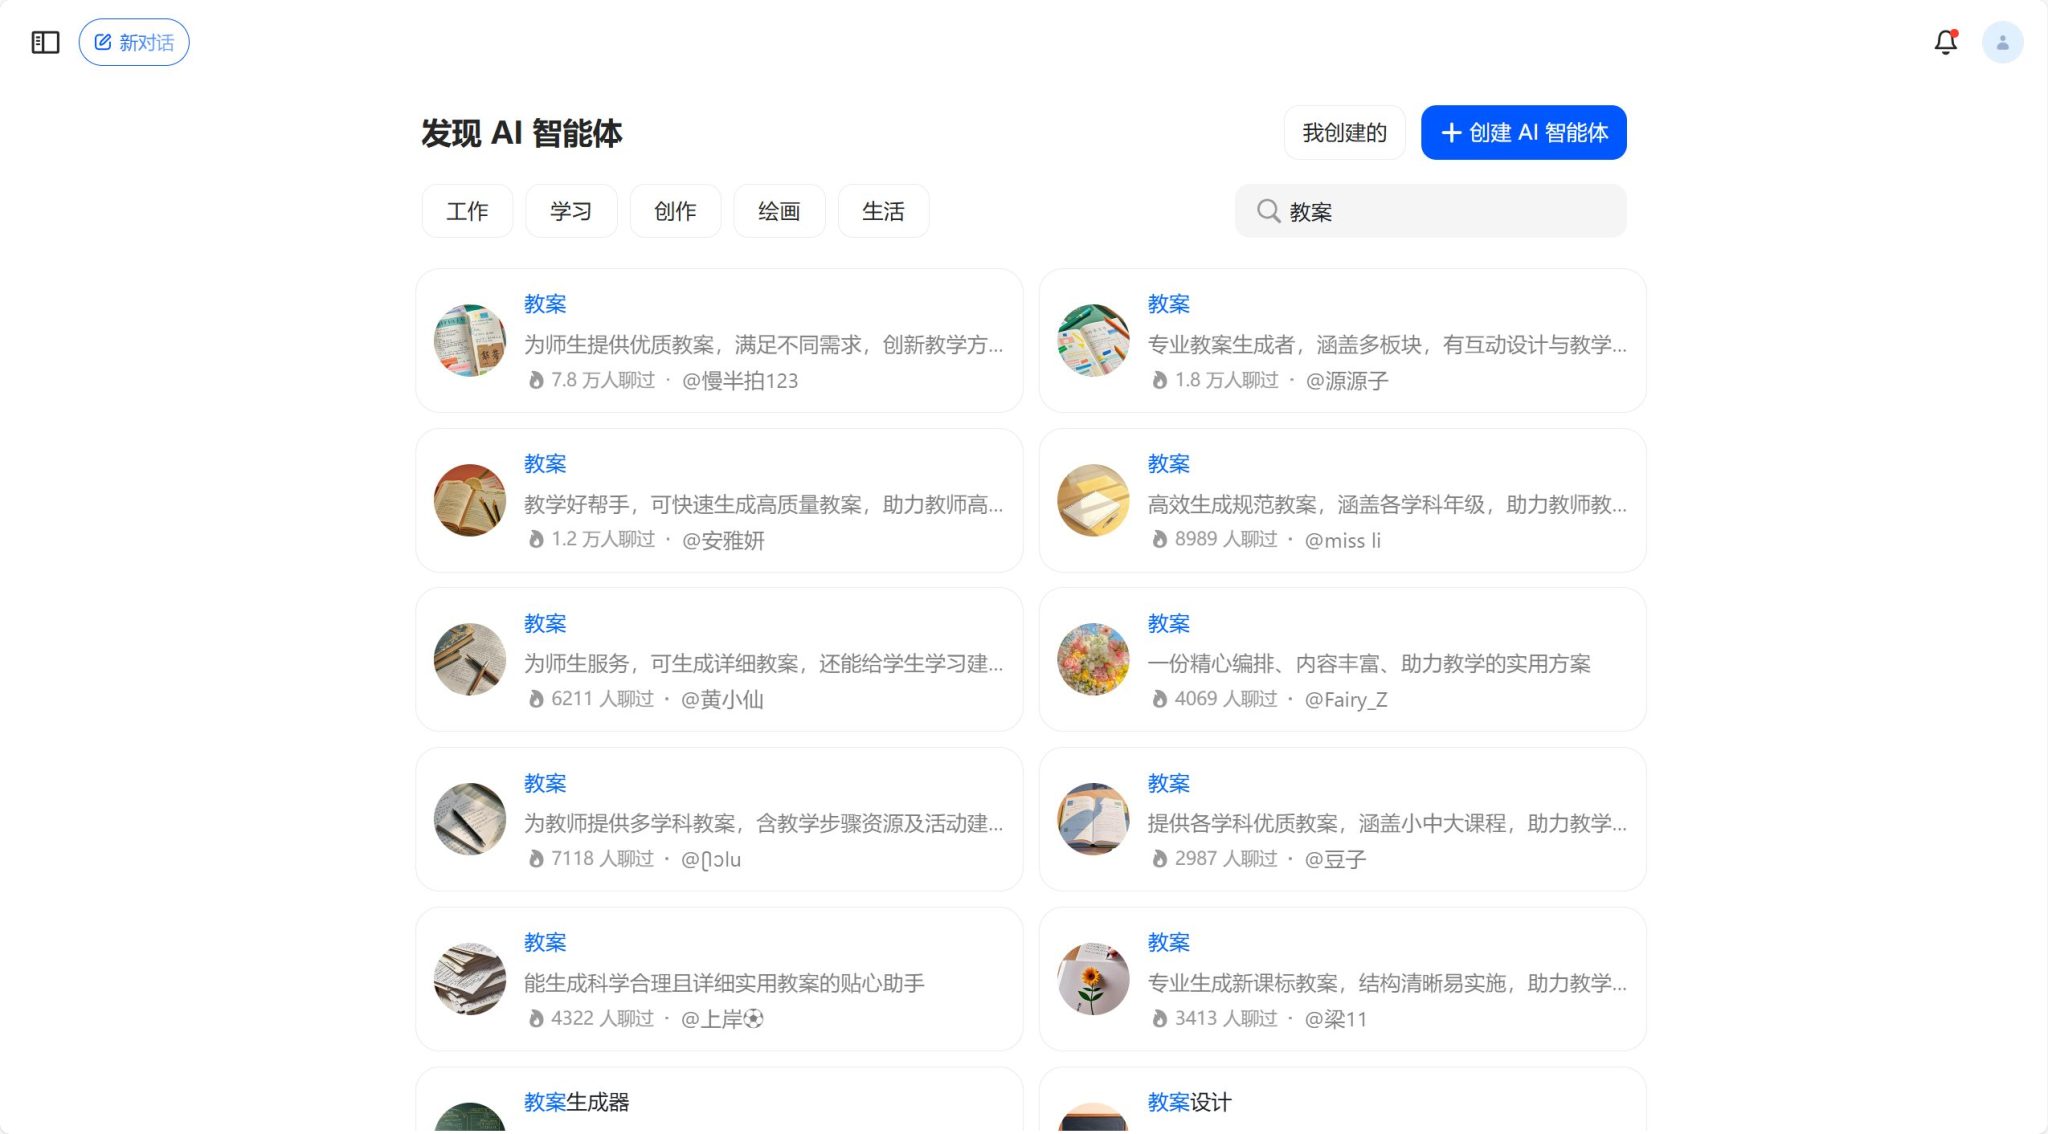Activate the 生活 filter option
Image resolution: width=2048 pixels, height=1134 pixels.
(884, 211)
